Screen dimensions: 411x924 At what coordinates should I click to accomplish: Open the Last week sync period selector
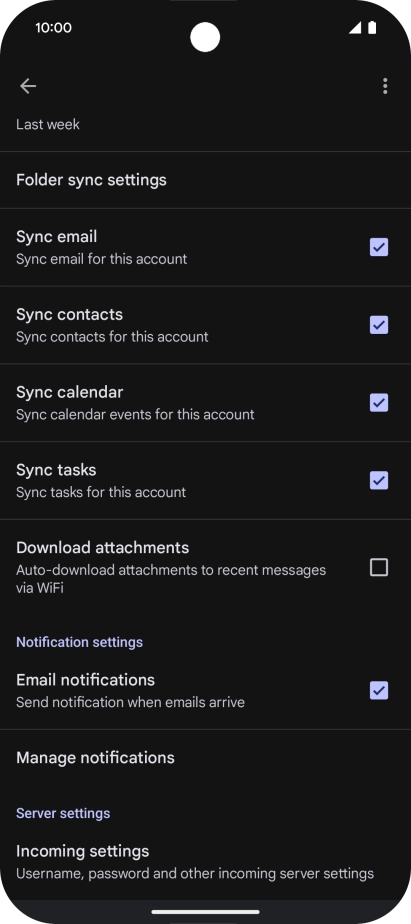(x=205, y=124)
